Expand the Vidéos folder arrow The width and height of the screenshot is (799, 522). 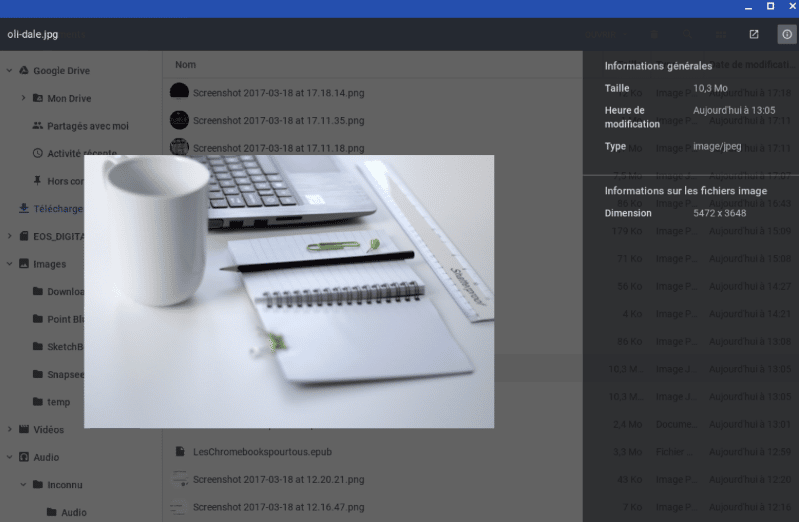pyautogui.click(x=9, y=429)
